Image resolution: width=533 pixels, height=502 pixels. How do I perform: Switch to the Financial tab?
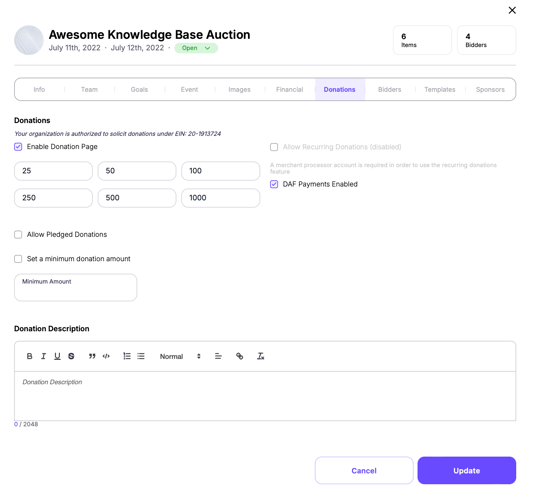coord(289,89)
